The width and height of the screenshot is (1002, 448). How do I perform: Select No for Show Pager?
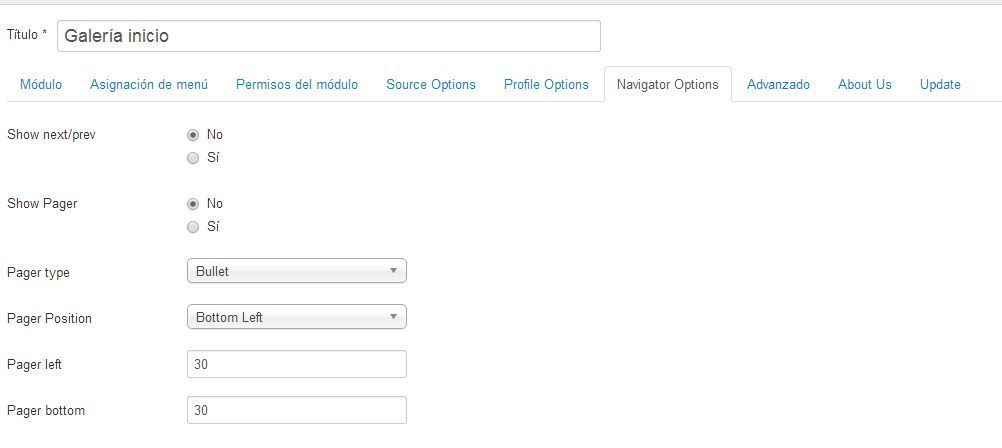pyautogui.click(x=193, y=204)
